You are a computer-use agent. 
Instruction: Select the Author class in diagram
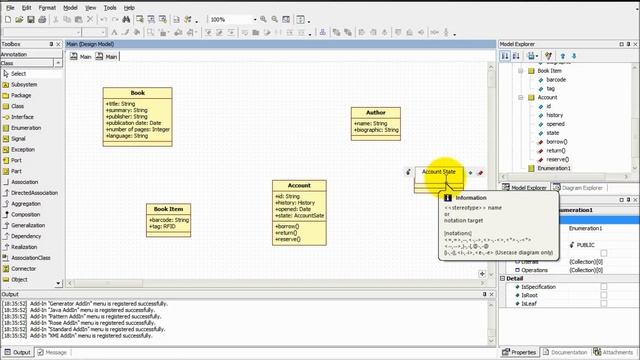[x=376, y=124]
